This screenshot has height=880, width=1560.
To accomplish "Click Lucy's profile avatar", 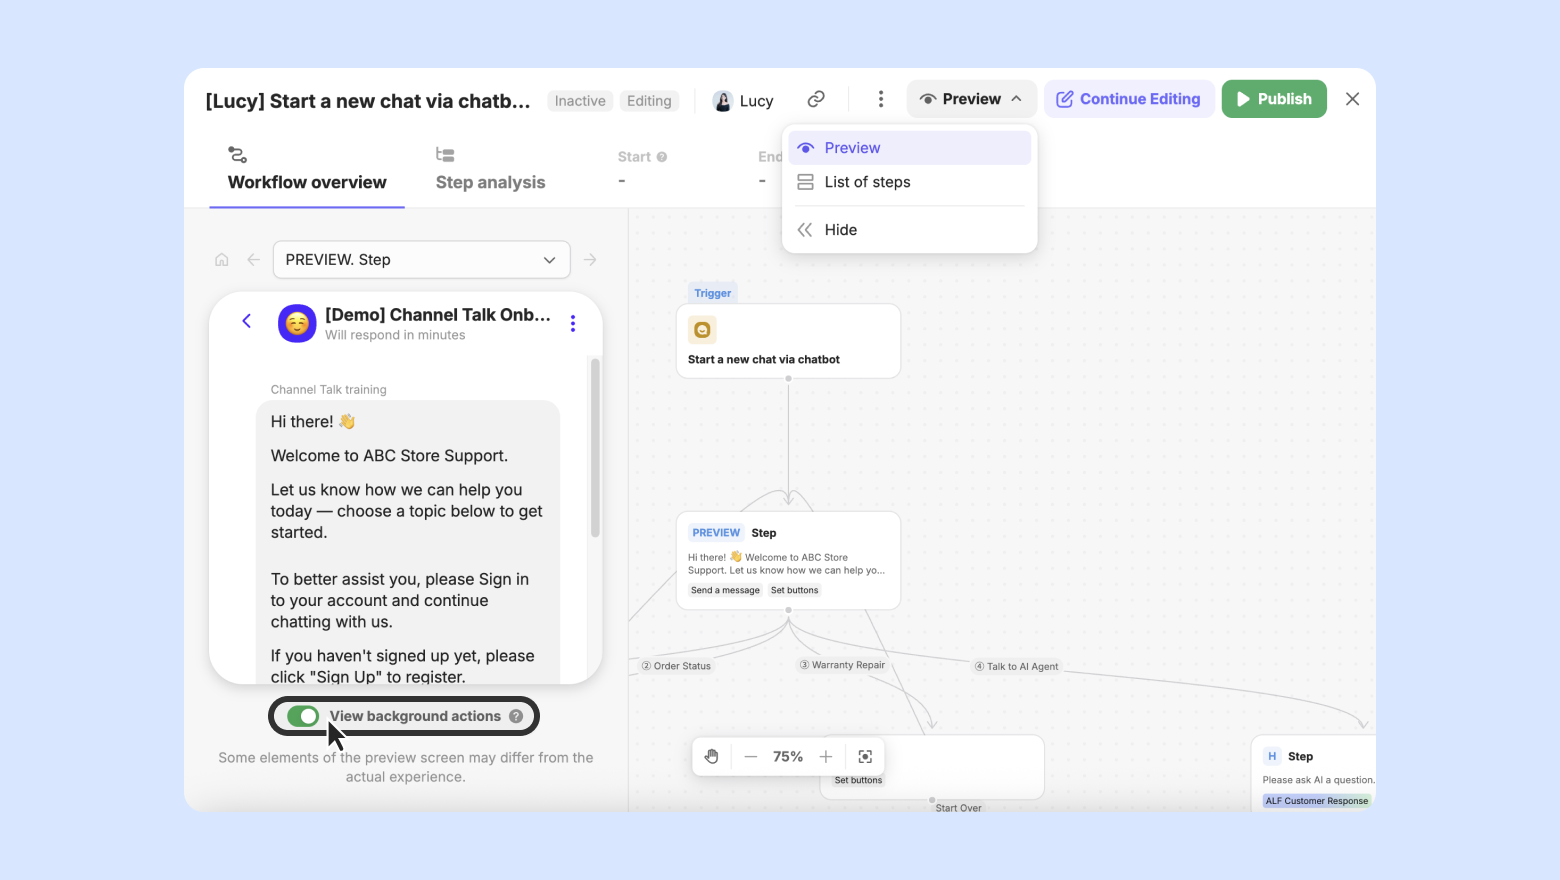I will click(723, 101).
